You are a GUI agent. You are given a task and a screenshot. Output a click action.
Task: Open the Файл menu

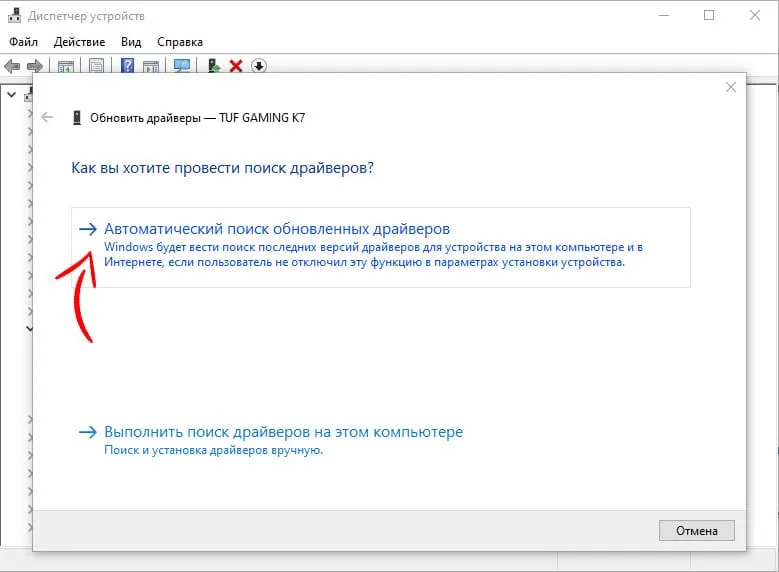click(23, 42)
